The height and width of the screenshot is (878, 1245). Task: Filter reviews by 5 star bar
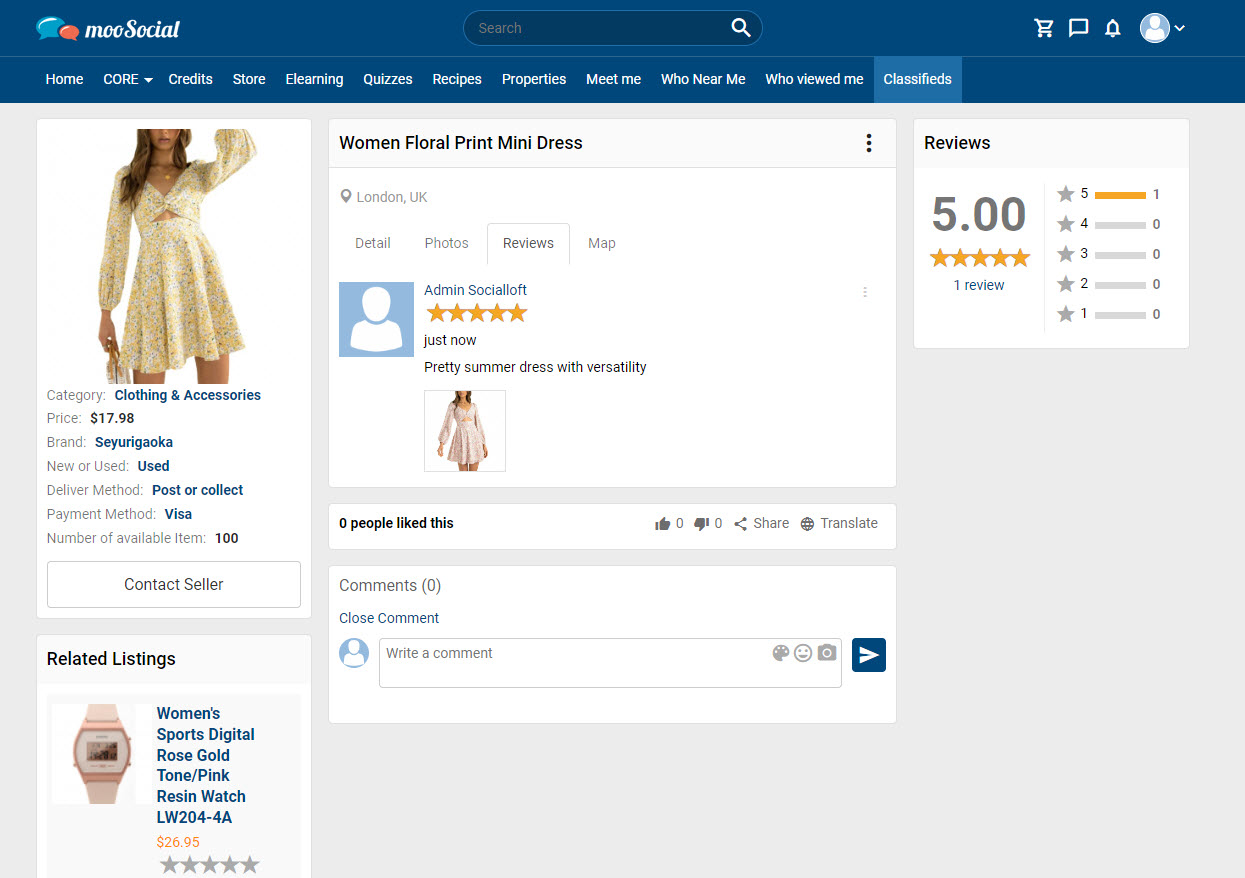1120,195
